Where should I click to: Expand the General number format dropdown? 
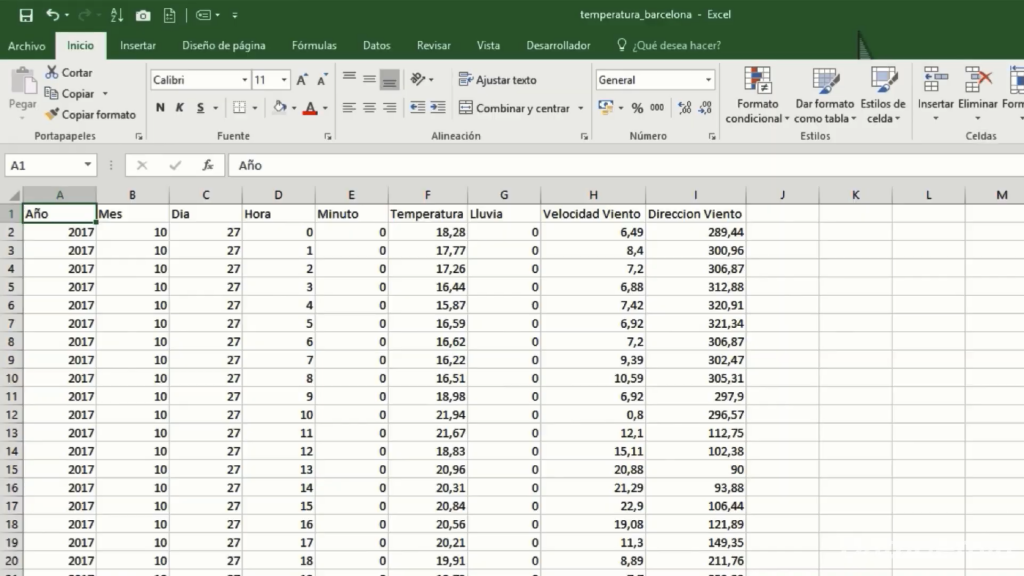click(708, 80)
